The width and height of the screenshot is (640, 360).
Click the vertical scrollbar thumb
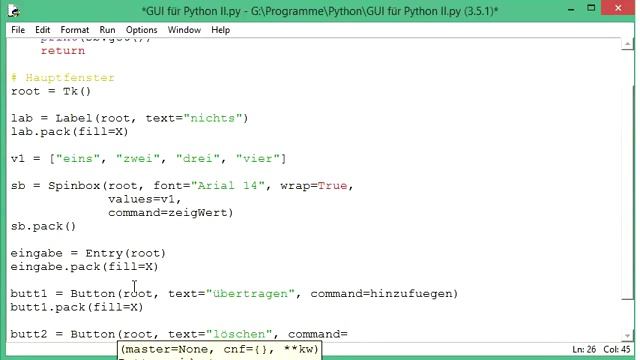tap(628, 192)
